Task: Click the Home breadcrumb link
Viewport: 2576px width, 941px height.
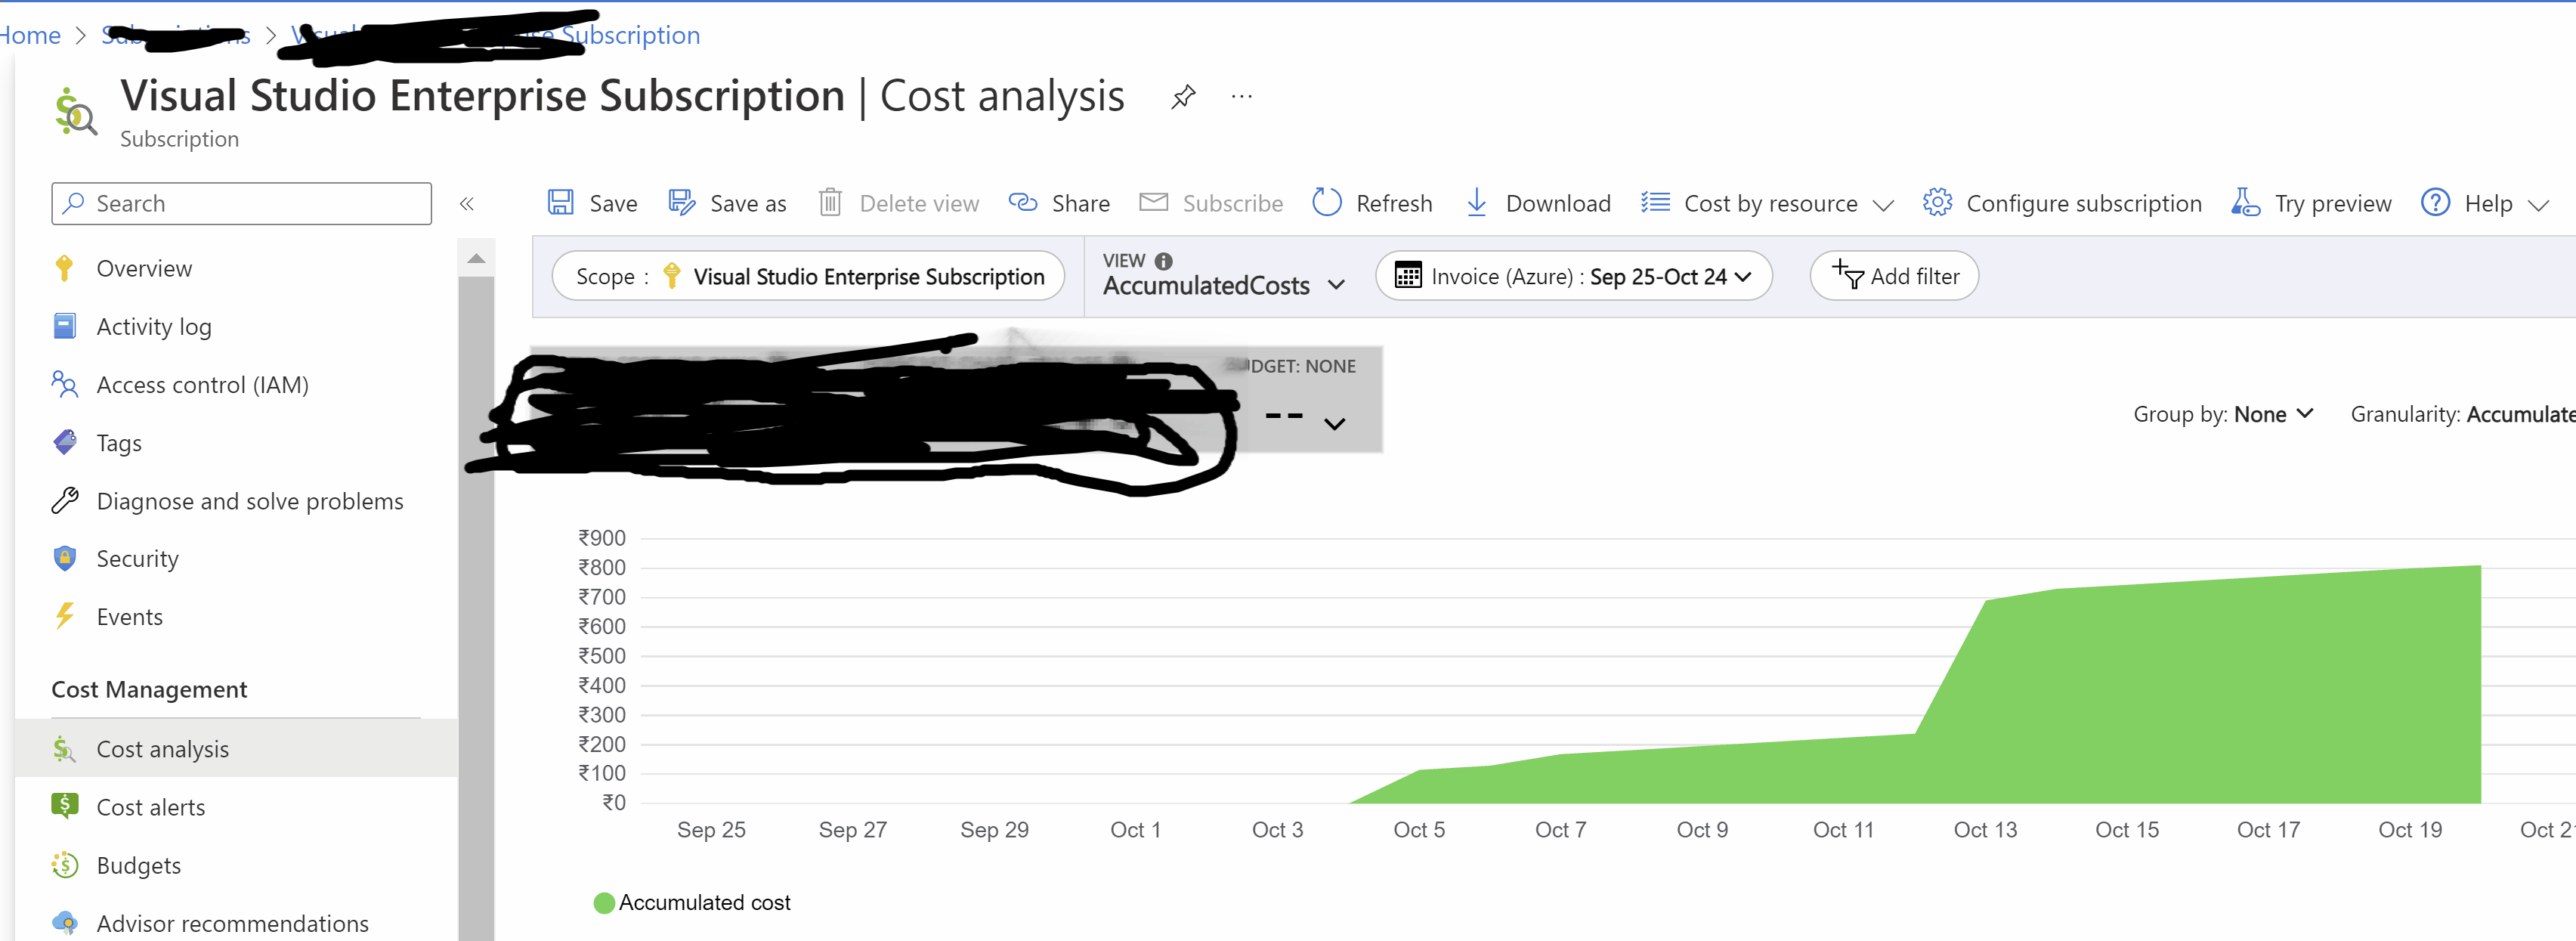Action: pos(30,36)
